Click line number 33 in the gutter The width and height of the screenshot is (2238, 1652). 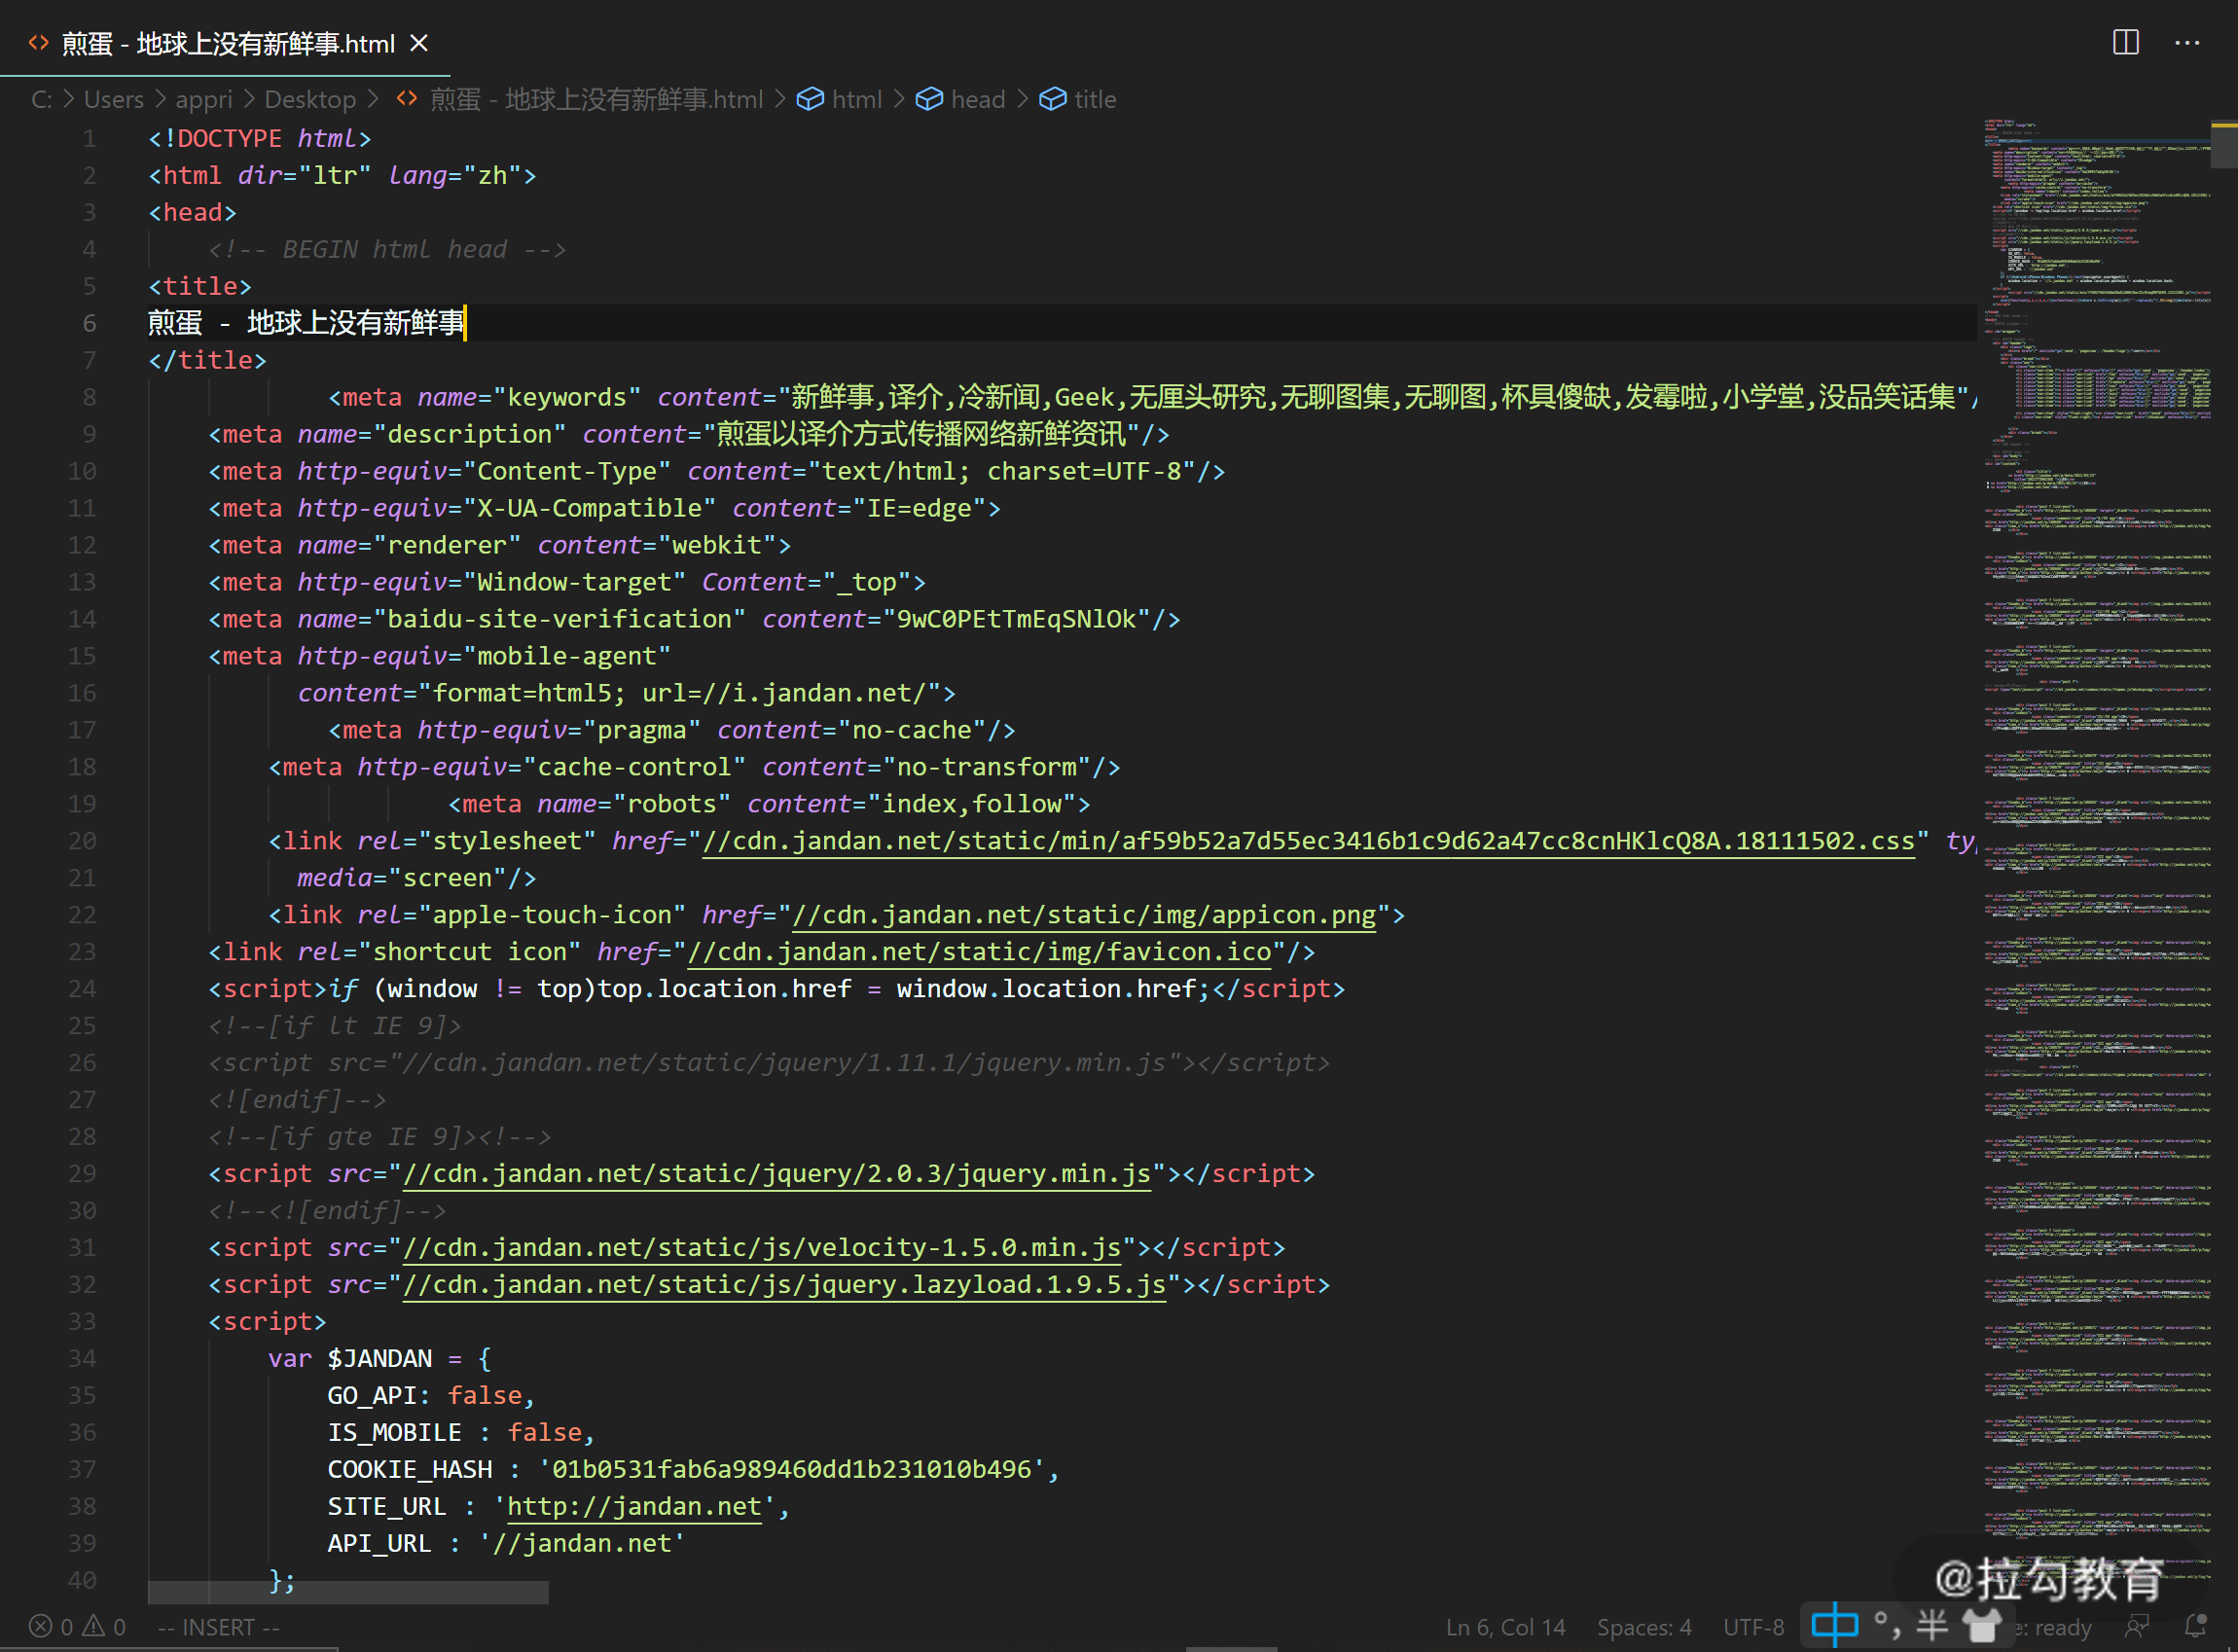(x=82, y=1321)
